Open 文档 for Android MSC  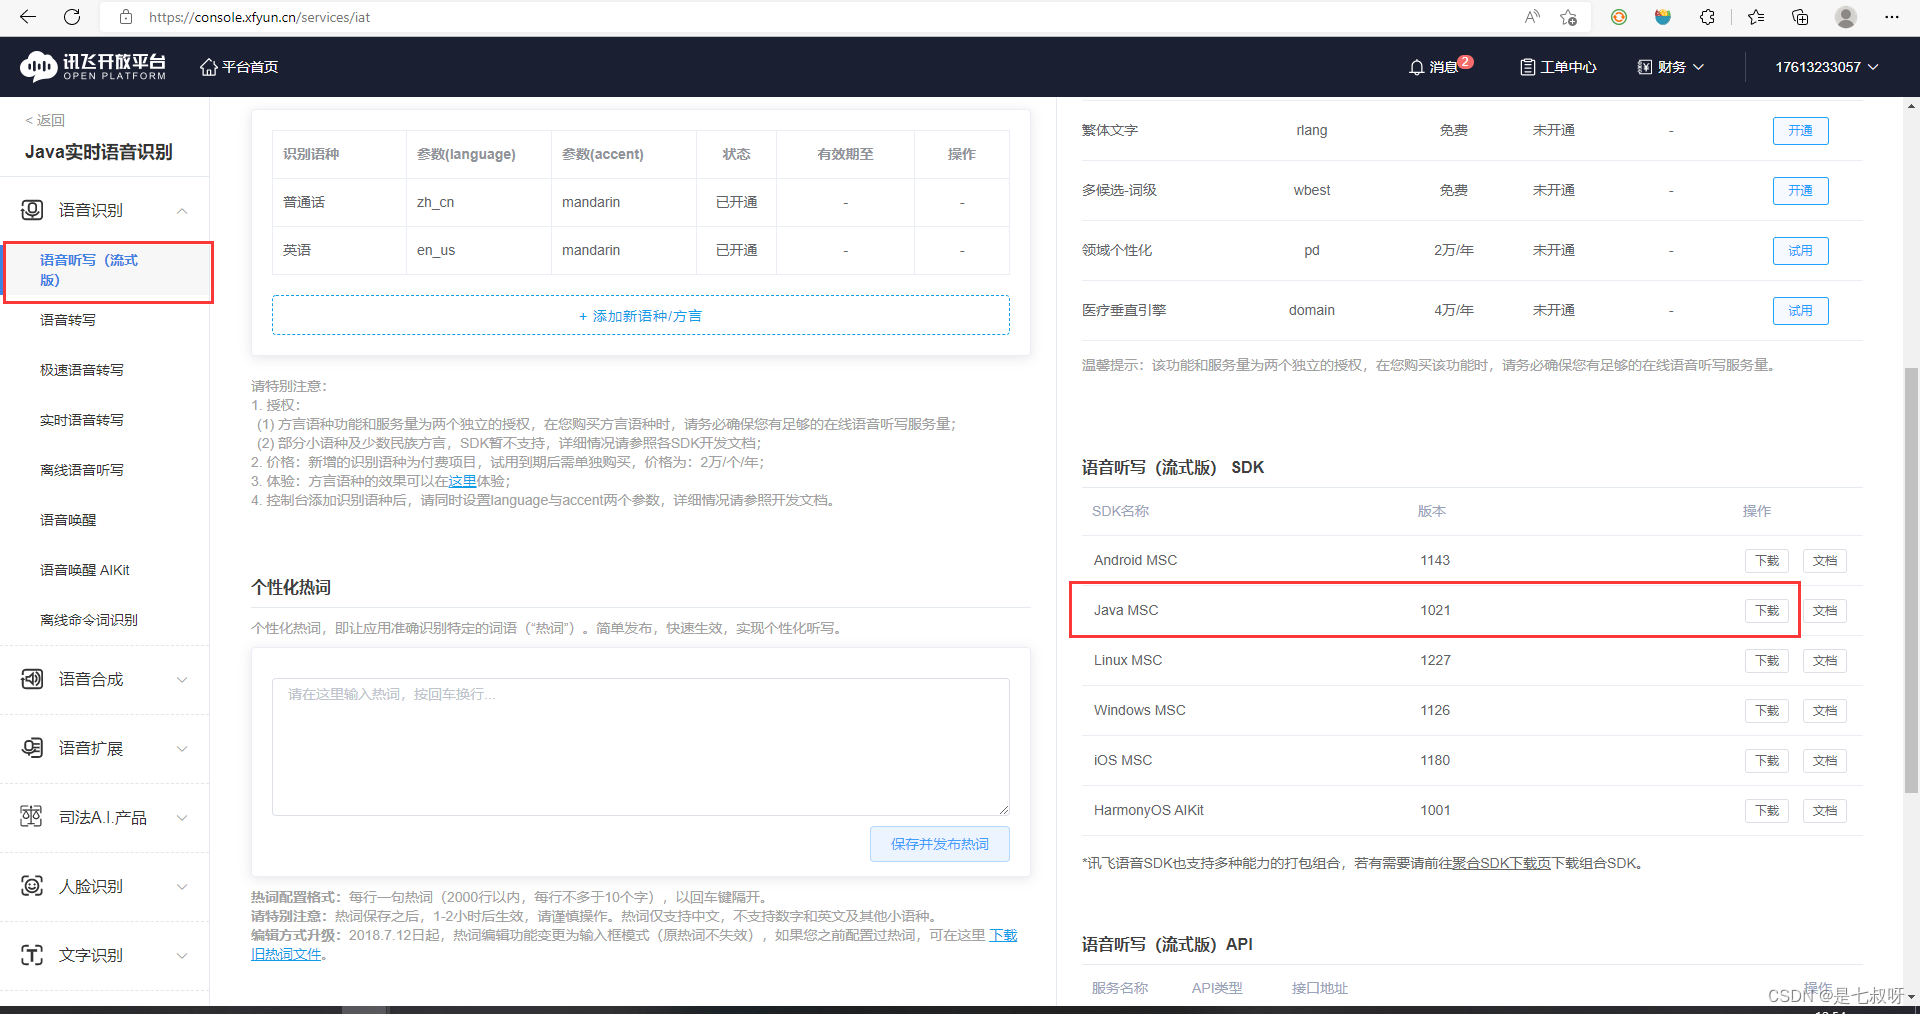pos(1825,561)
